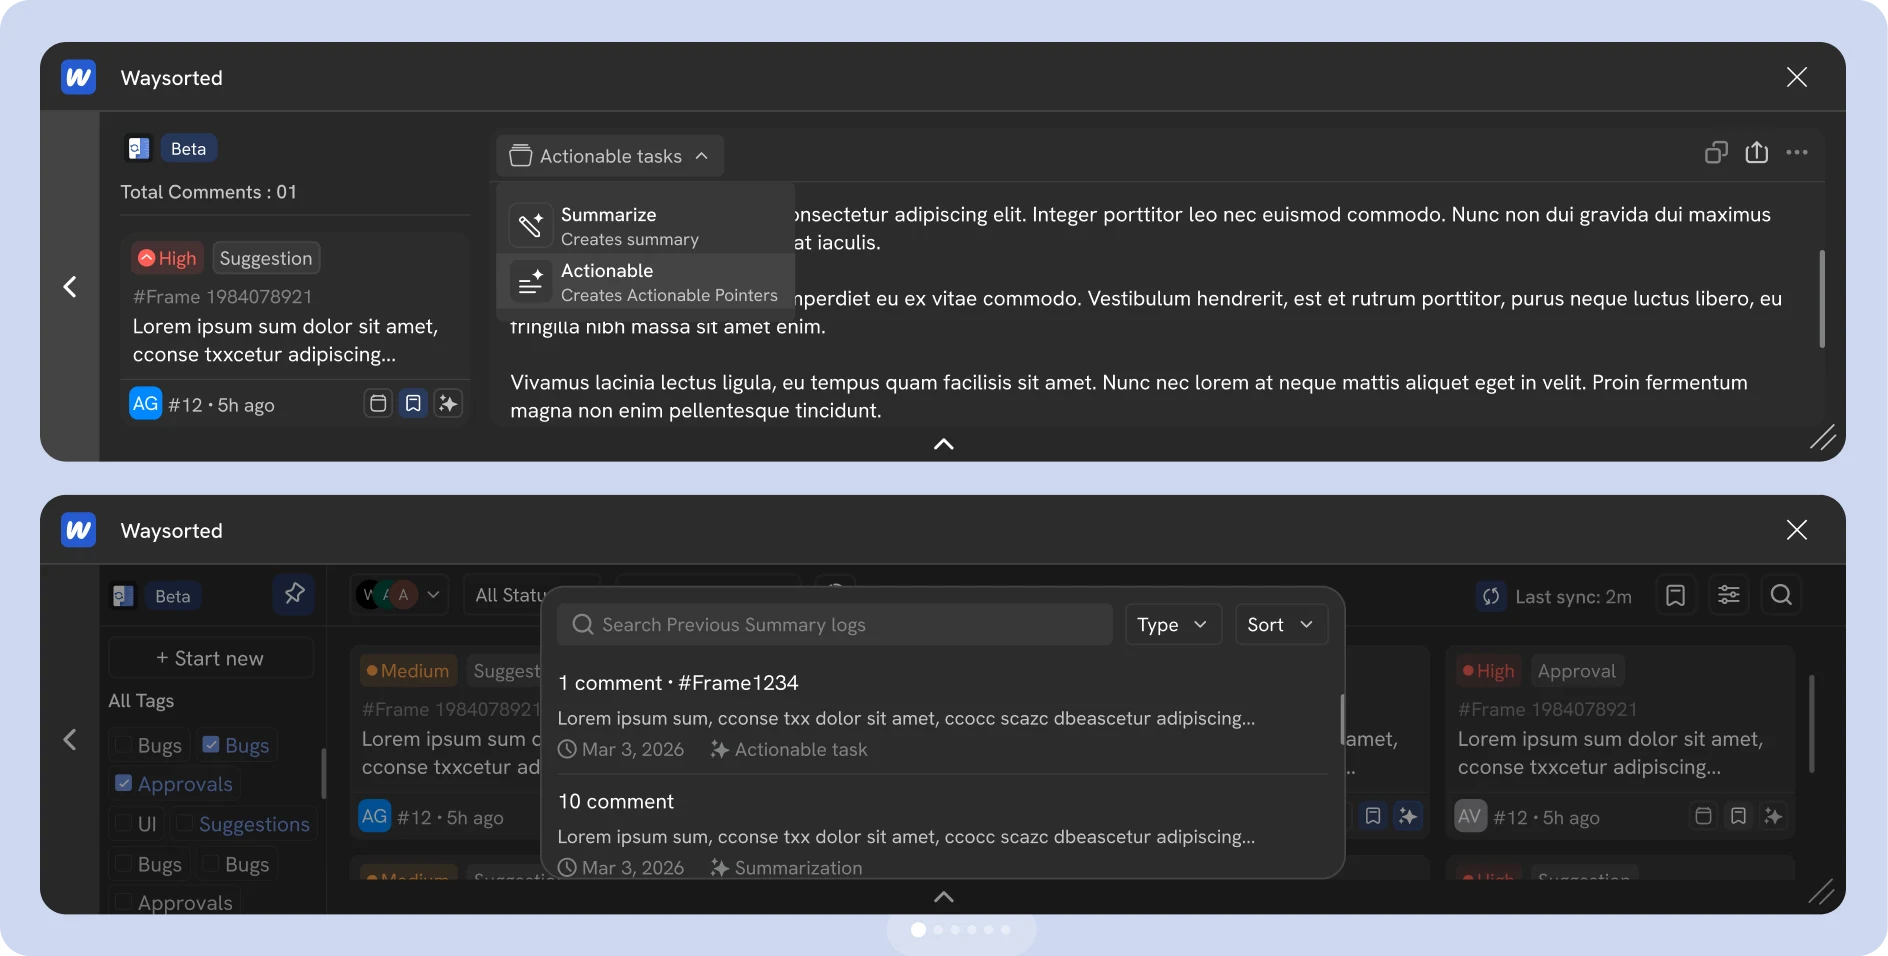Select Summarize, Creates summary option
The image size is (1888, 956).
(646, 226)
